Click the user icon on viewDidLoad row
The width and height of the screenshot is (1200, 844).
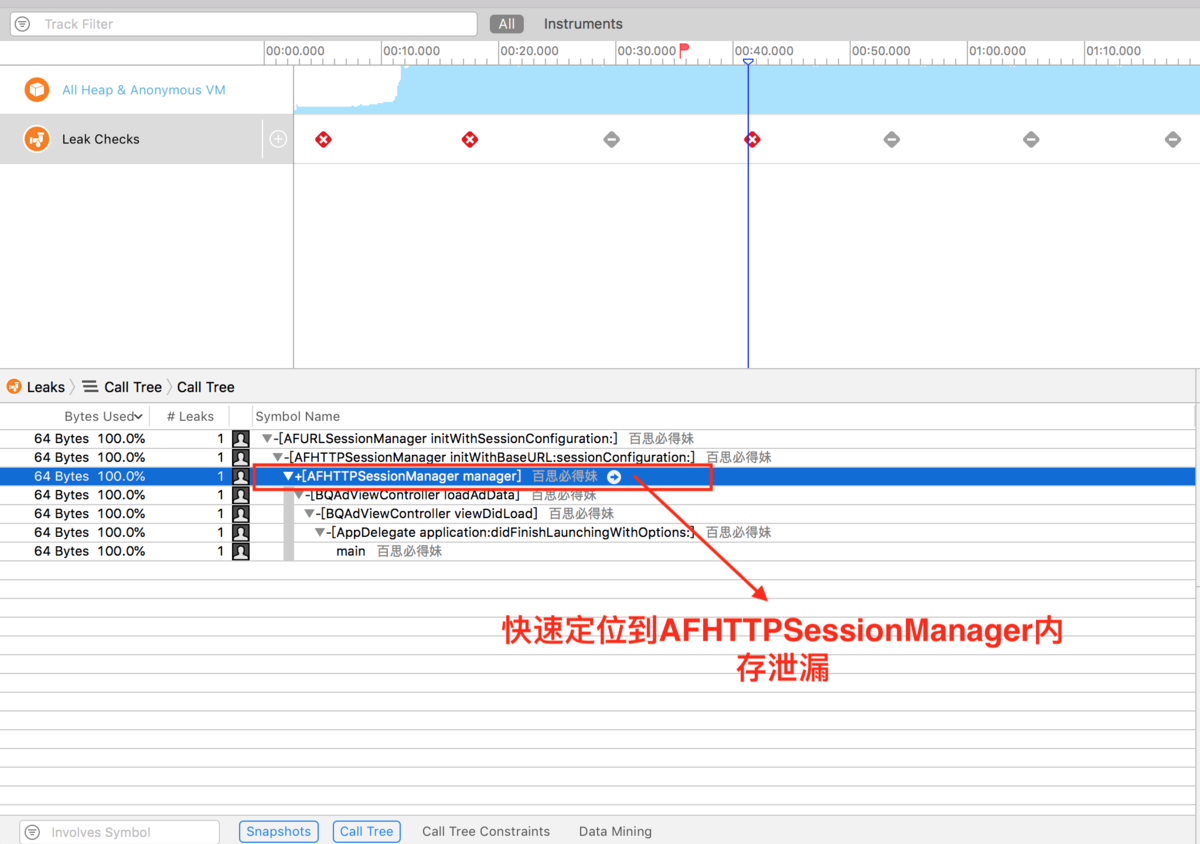241,514
